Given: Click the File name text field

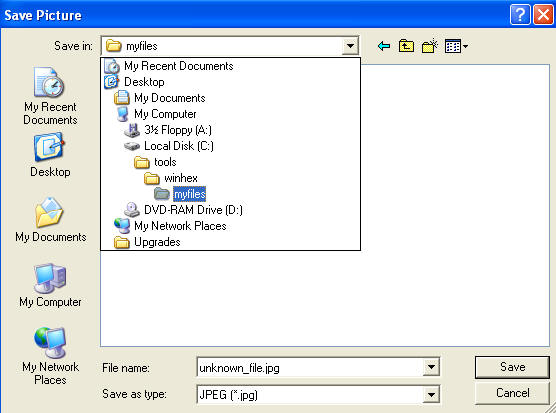Looking at the screenshot, I should (310, 367).
